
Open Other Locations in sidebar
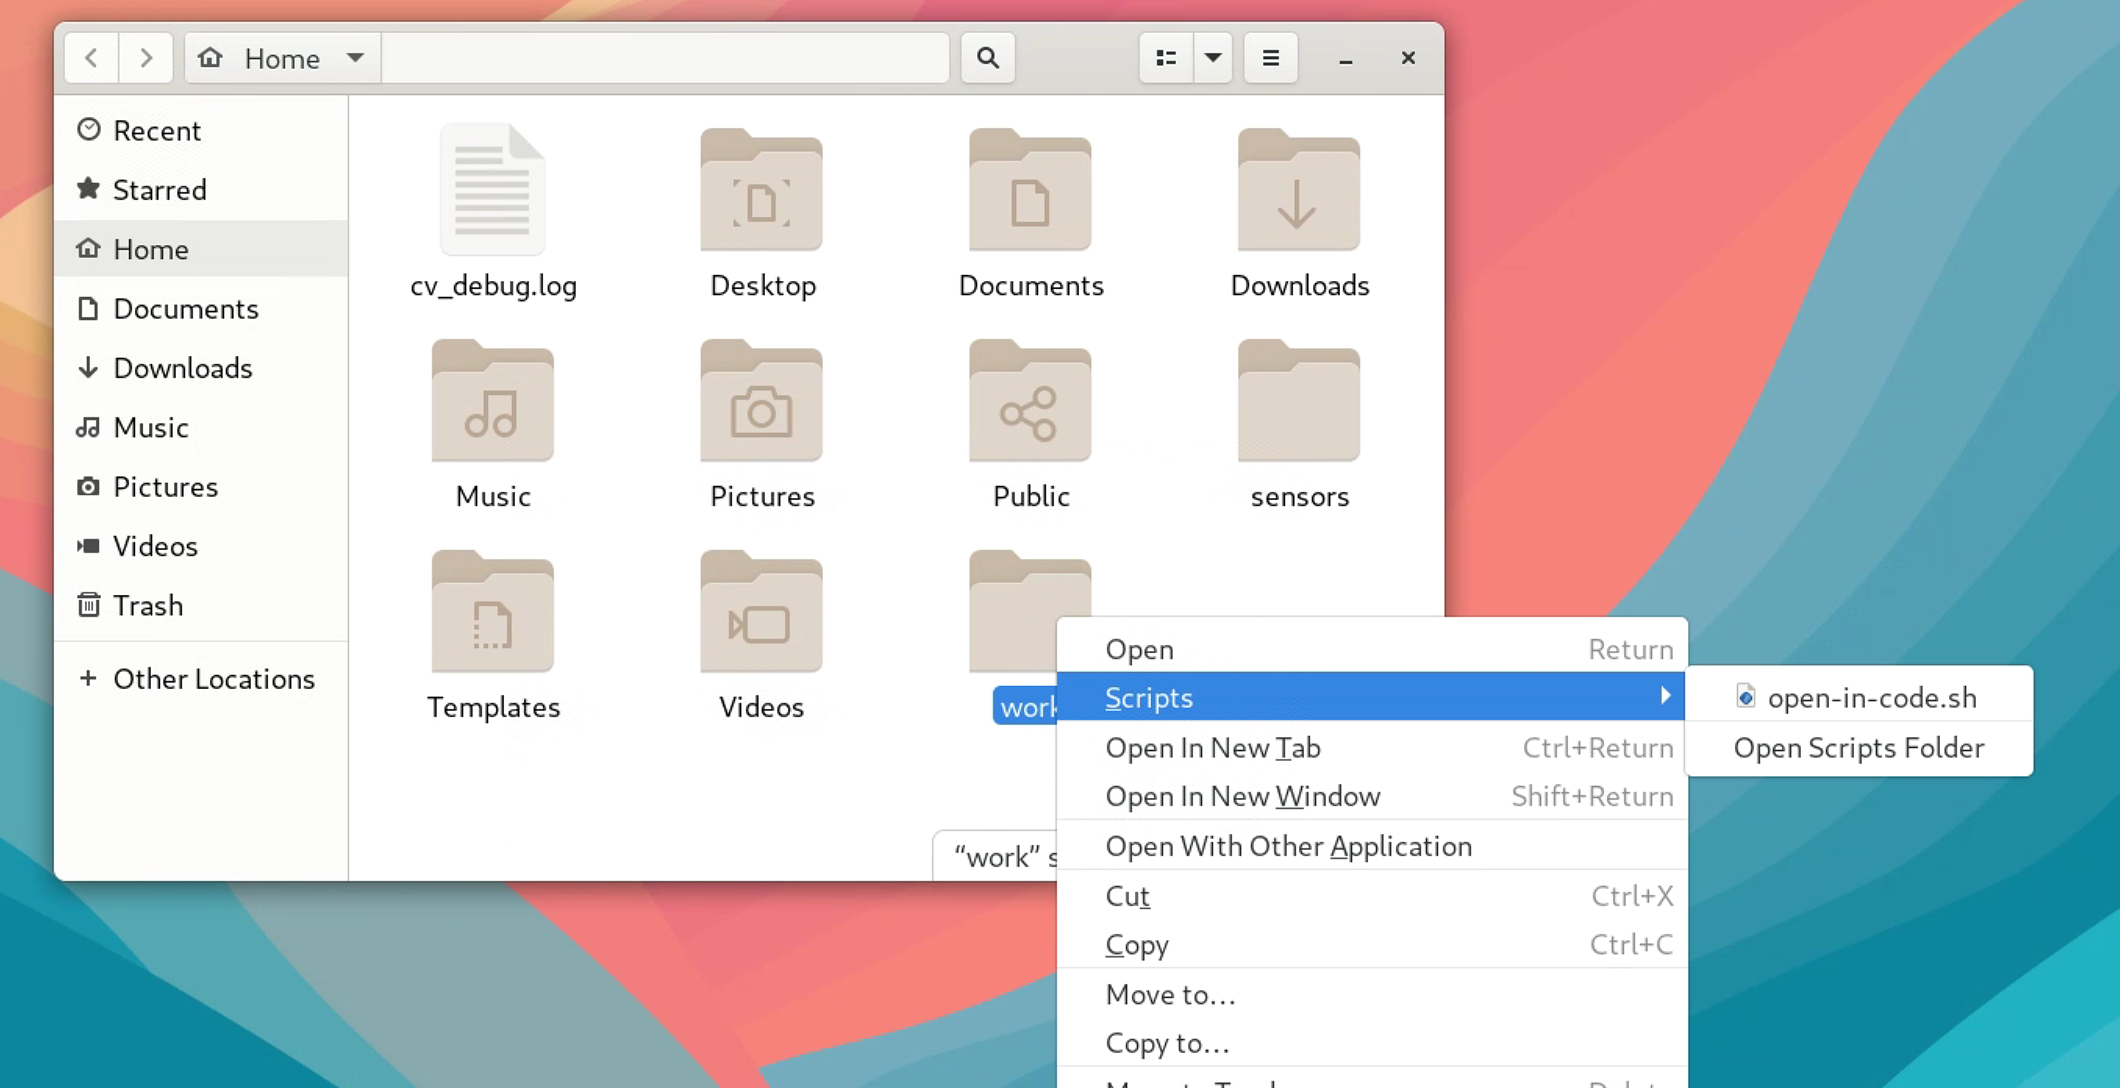coord(213,679)
